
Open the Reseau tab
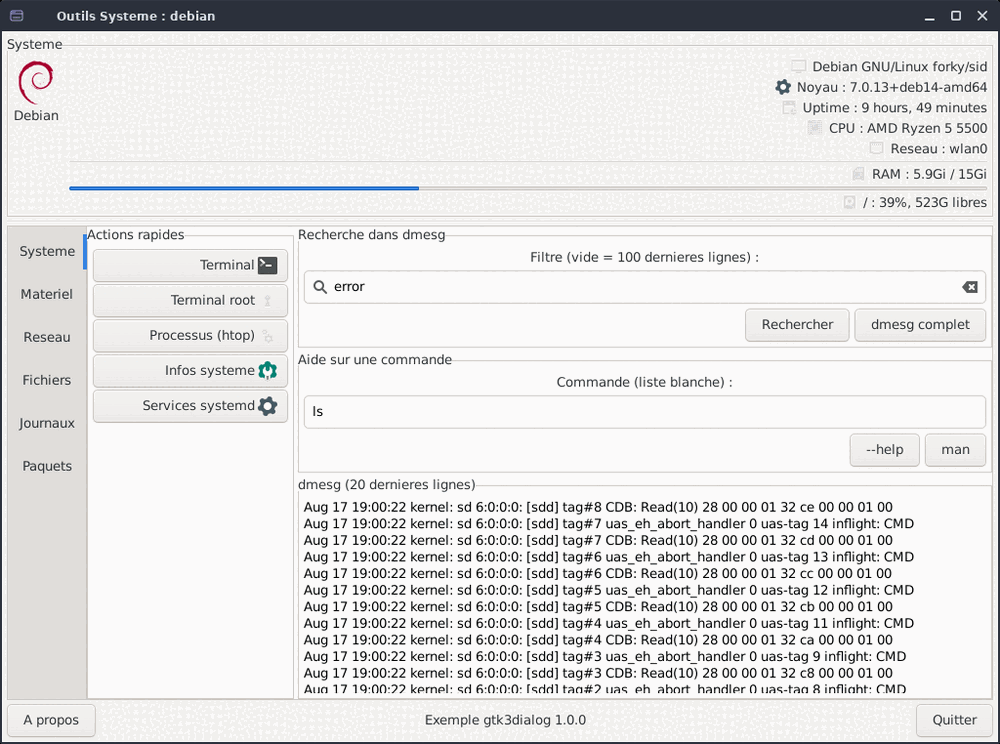(47, 337)
